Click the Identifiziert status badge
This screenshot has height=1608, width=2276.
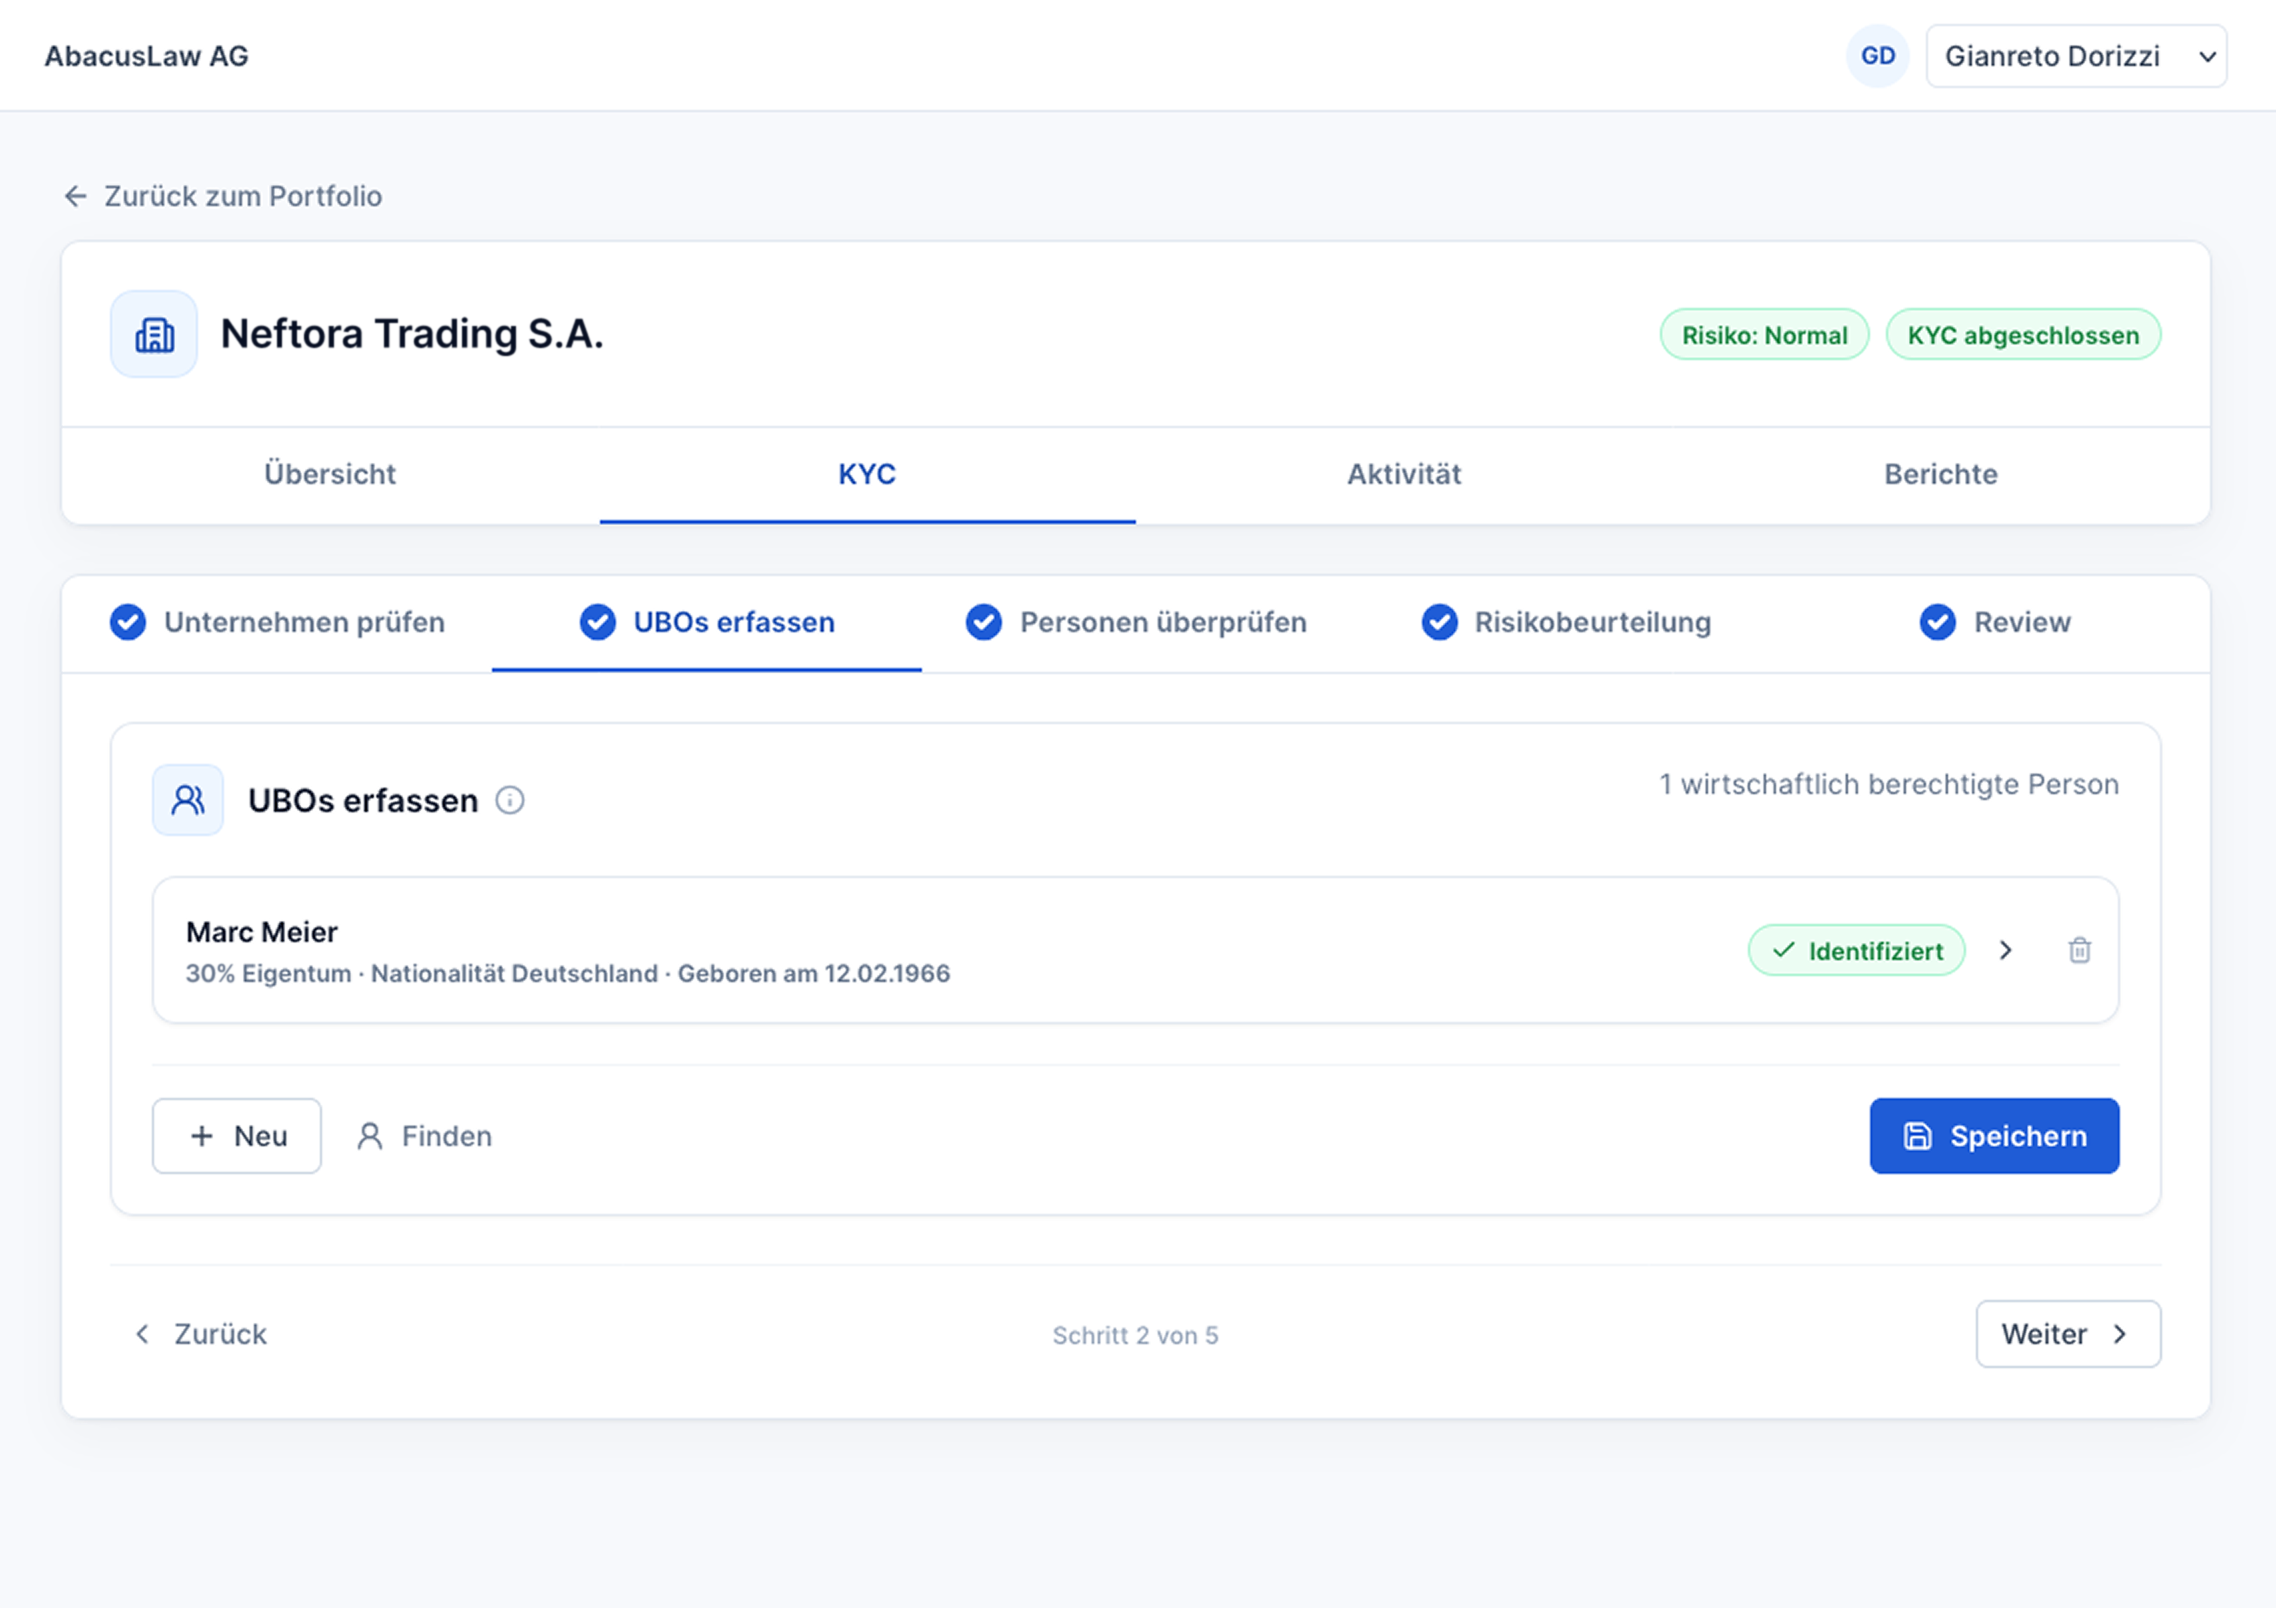1856,950
